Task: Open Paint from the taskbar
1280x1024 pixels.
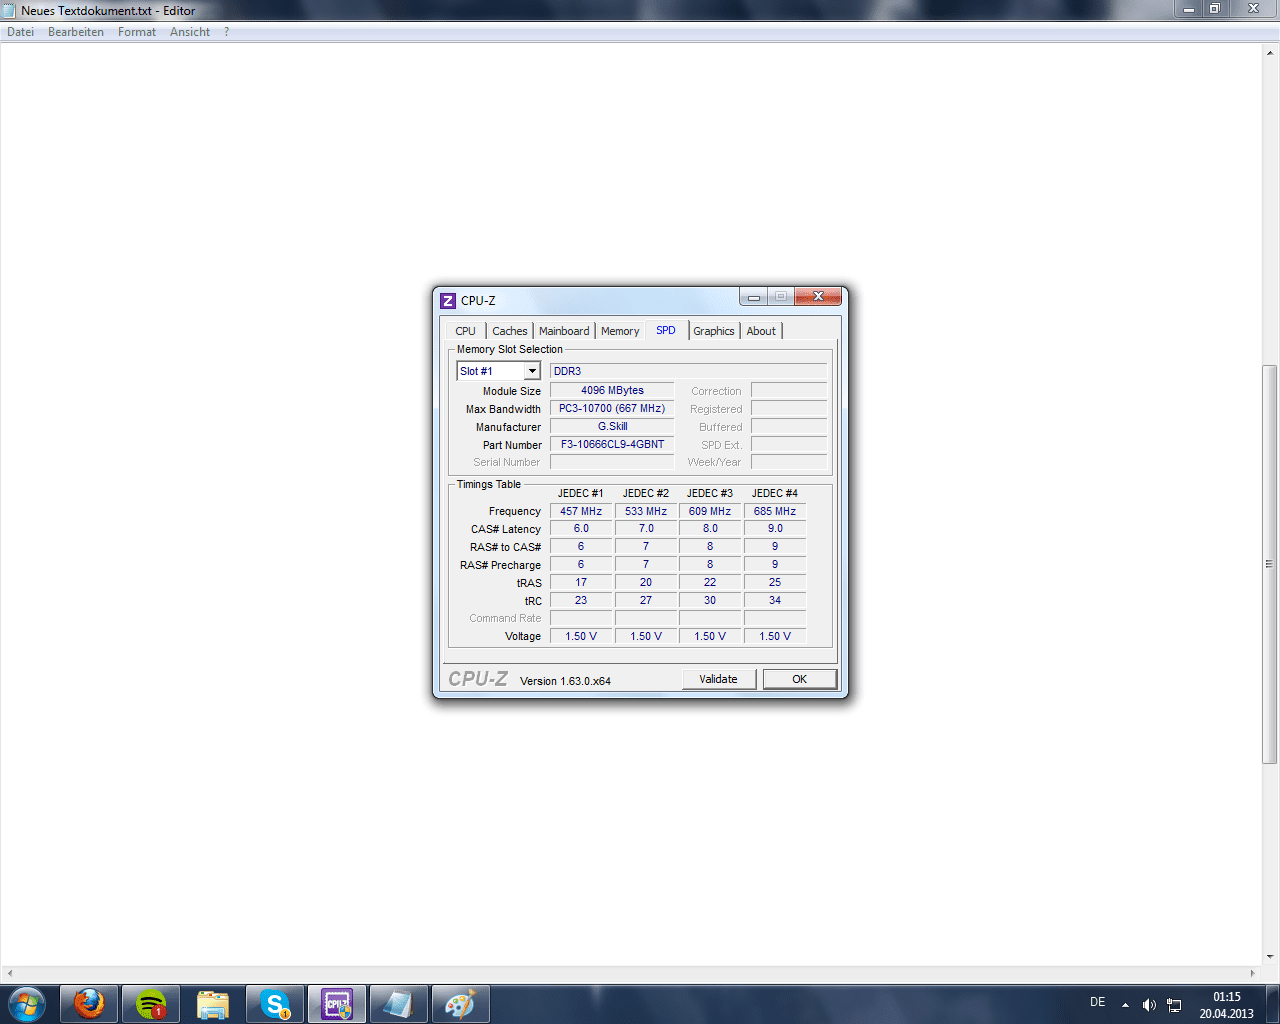Action: point(460,1004)
